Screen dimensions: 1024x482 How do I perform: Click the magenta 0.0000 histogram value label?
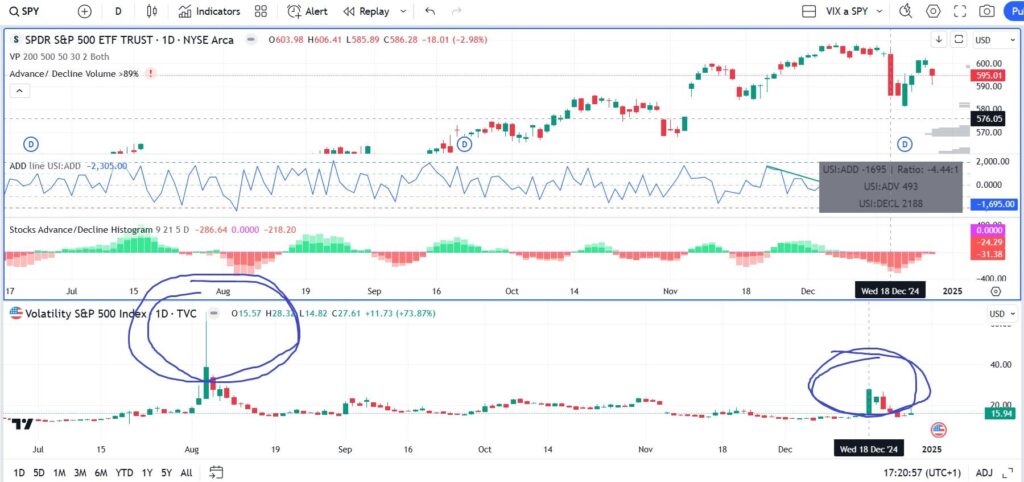pos(986,230)
